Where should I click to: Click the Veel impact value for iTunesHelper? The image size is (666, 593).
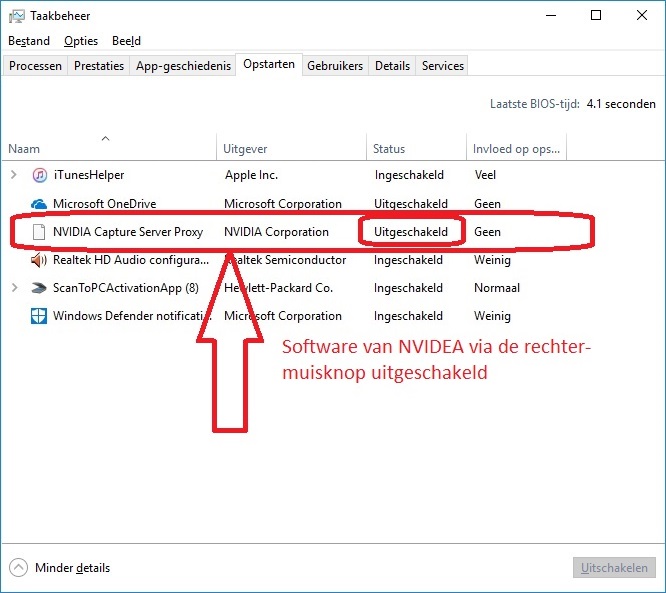click(485, 175)
